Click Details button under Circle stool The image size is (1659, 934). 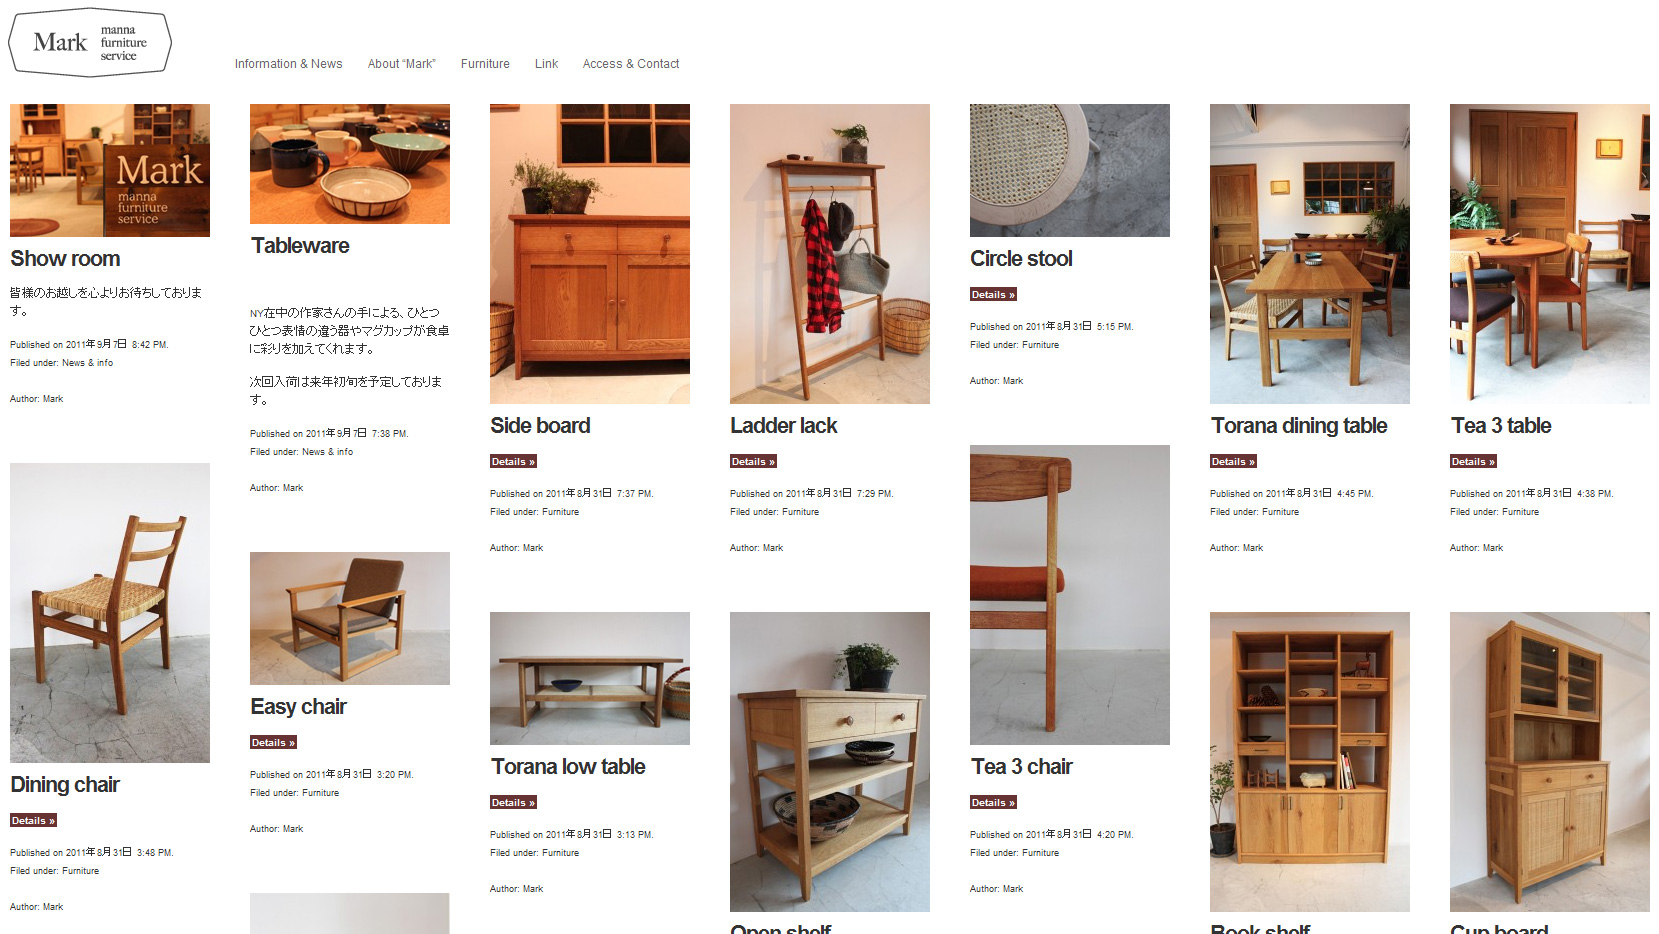coord(993,295)
